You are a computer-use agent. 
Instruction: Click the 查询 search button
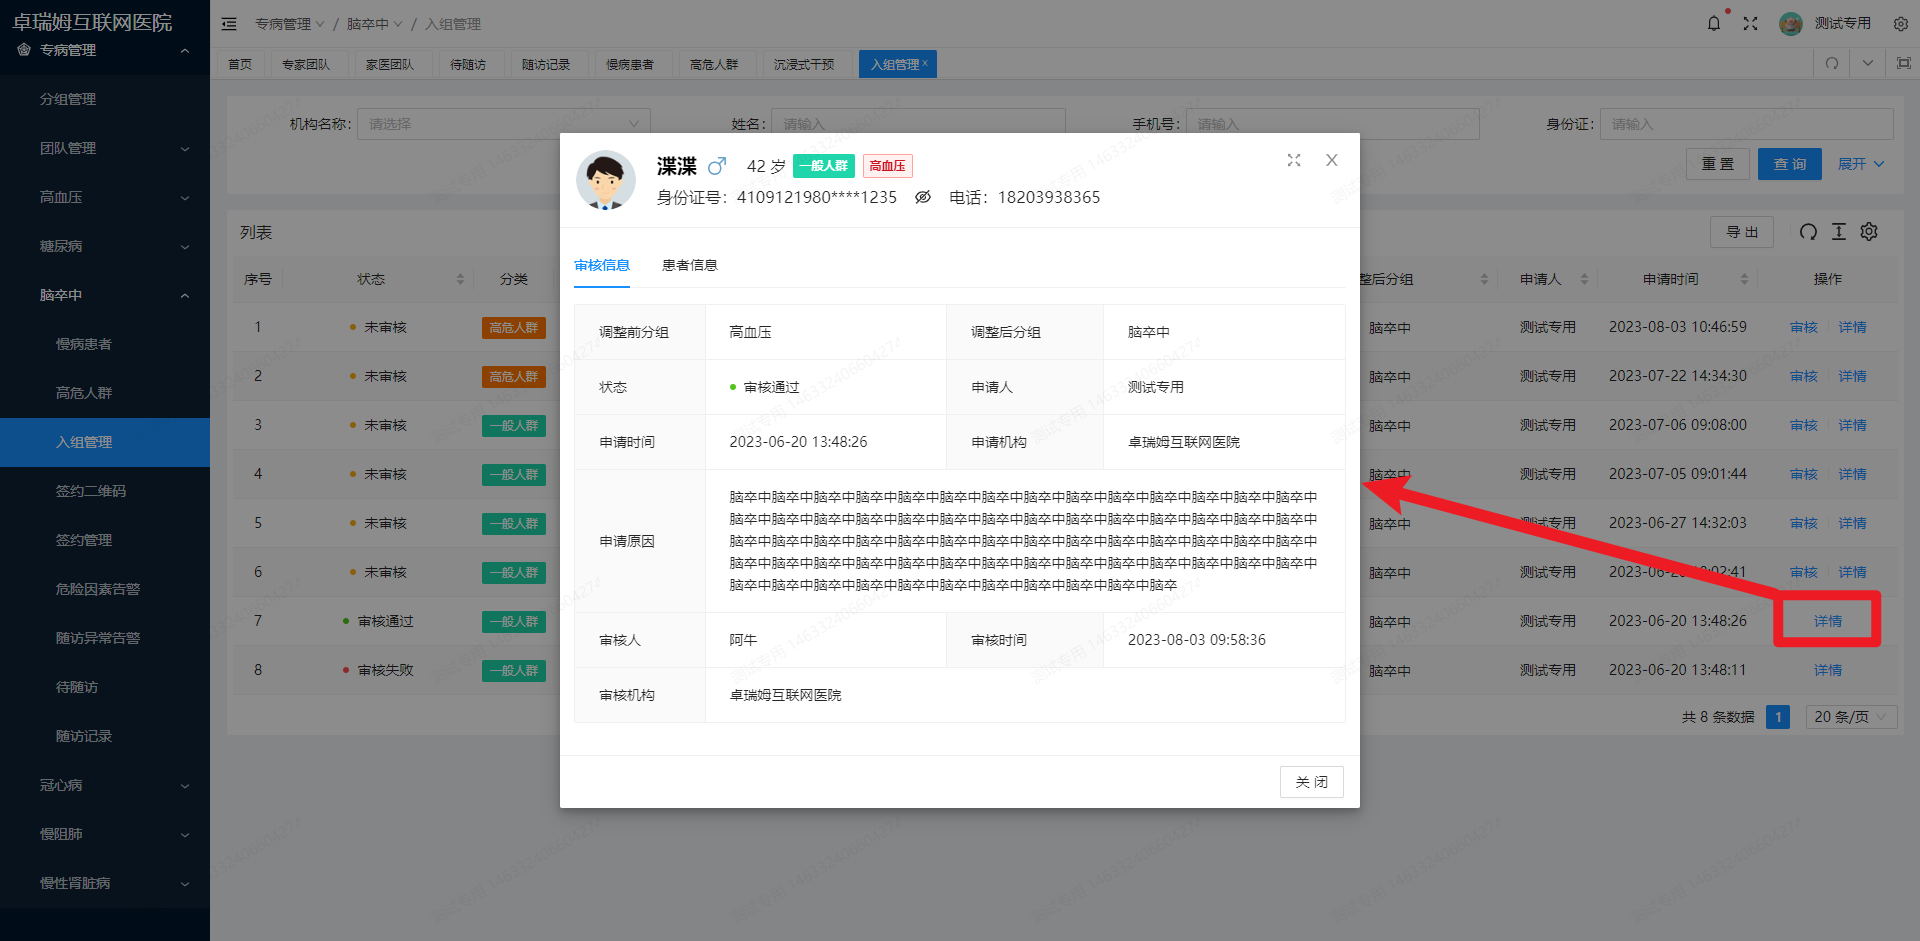click(x=1789, y=163)
